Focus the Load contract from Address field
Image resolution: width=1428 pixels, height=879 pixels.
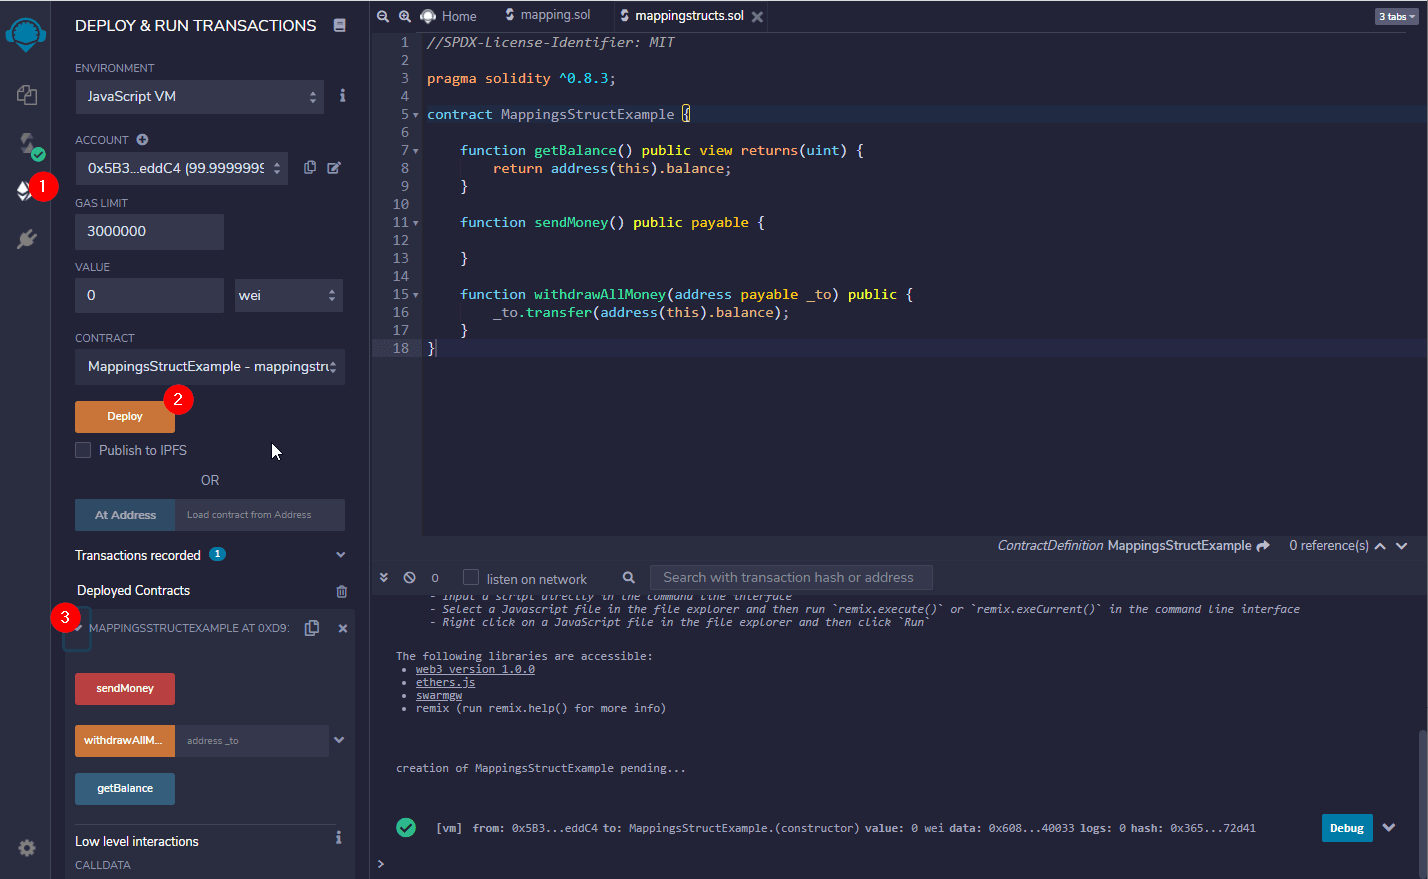(x=260, y=515)
